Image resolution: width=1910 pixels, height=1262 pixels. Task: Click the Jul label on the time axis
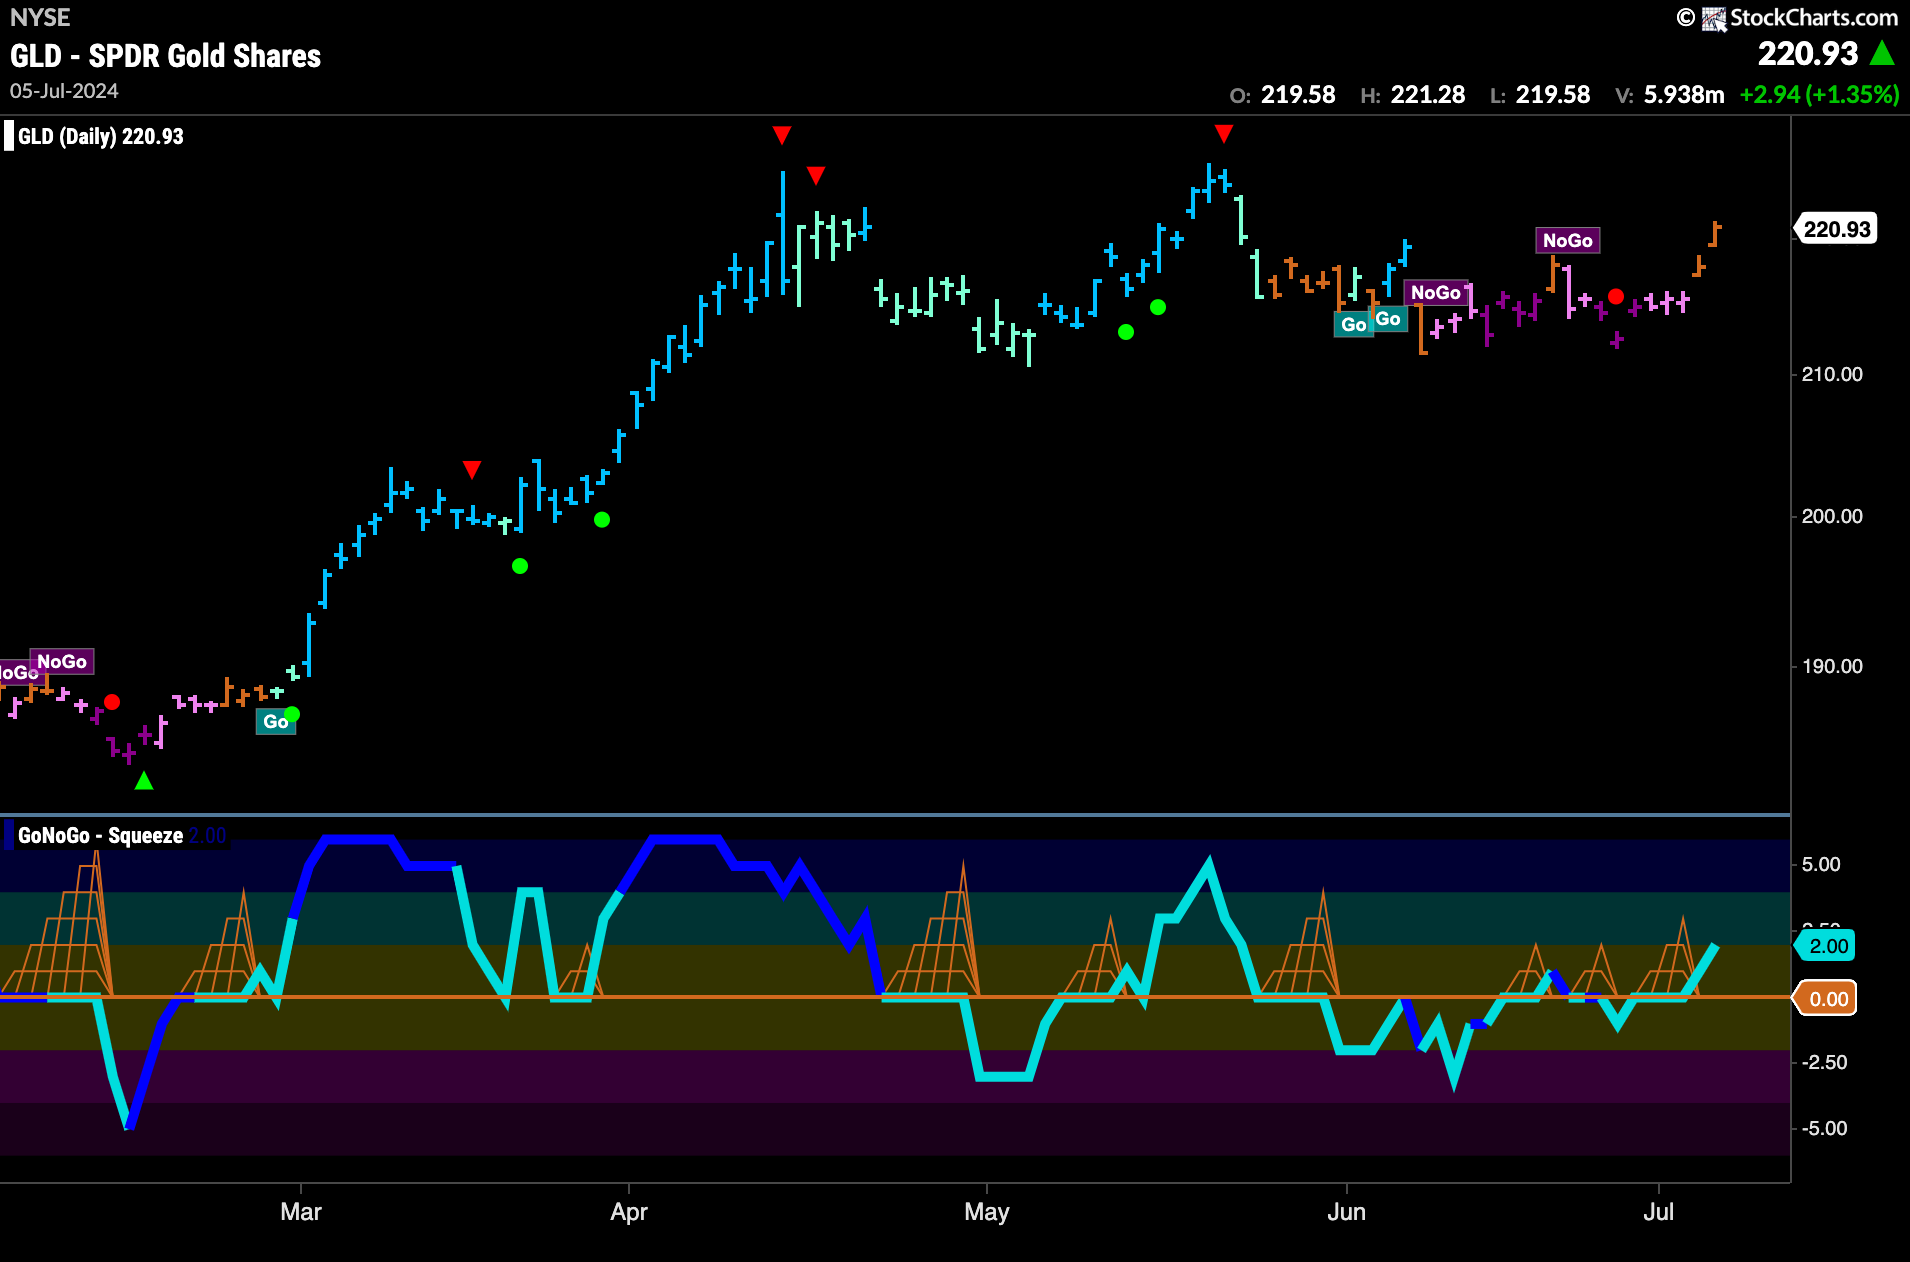pyautogui.click(x=1658, y=1212)
